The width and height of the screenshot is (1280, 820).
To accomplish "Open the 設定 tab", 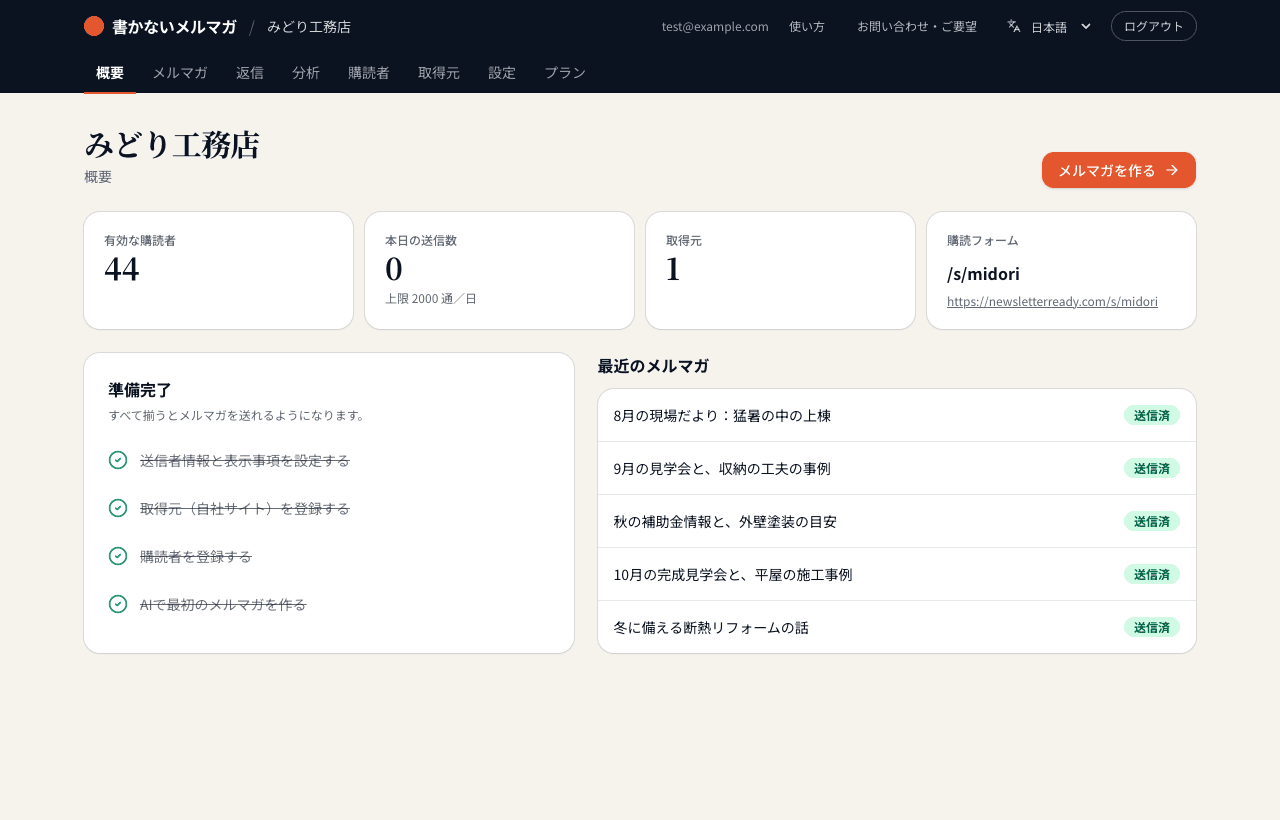I will pyautogui.click(x=502, y=73).
